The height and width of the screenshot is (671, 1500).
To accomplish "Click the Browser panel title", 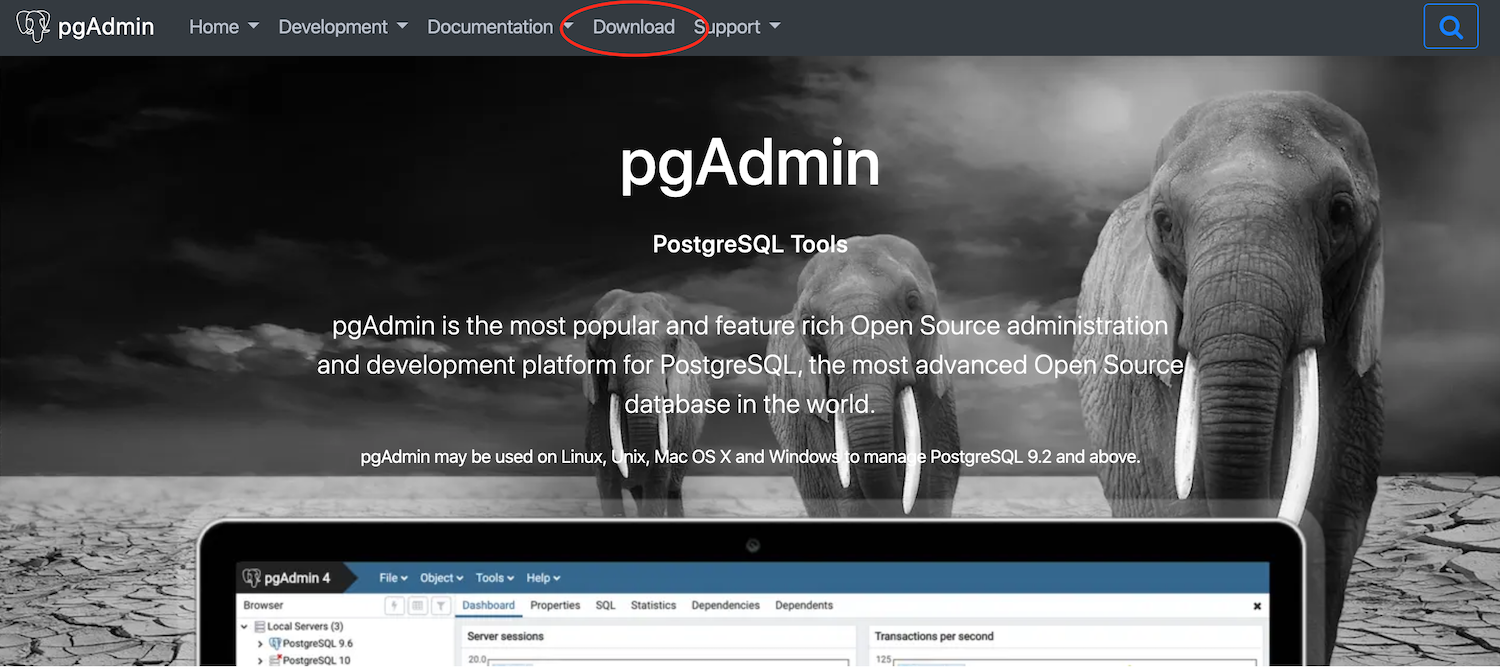I will [x=264, y=605].
